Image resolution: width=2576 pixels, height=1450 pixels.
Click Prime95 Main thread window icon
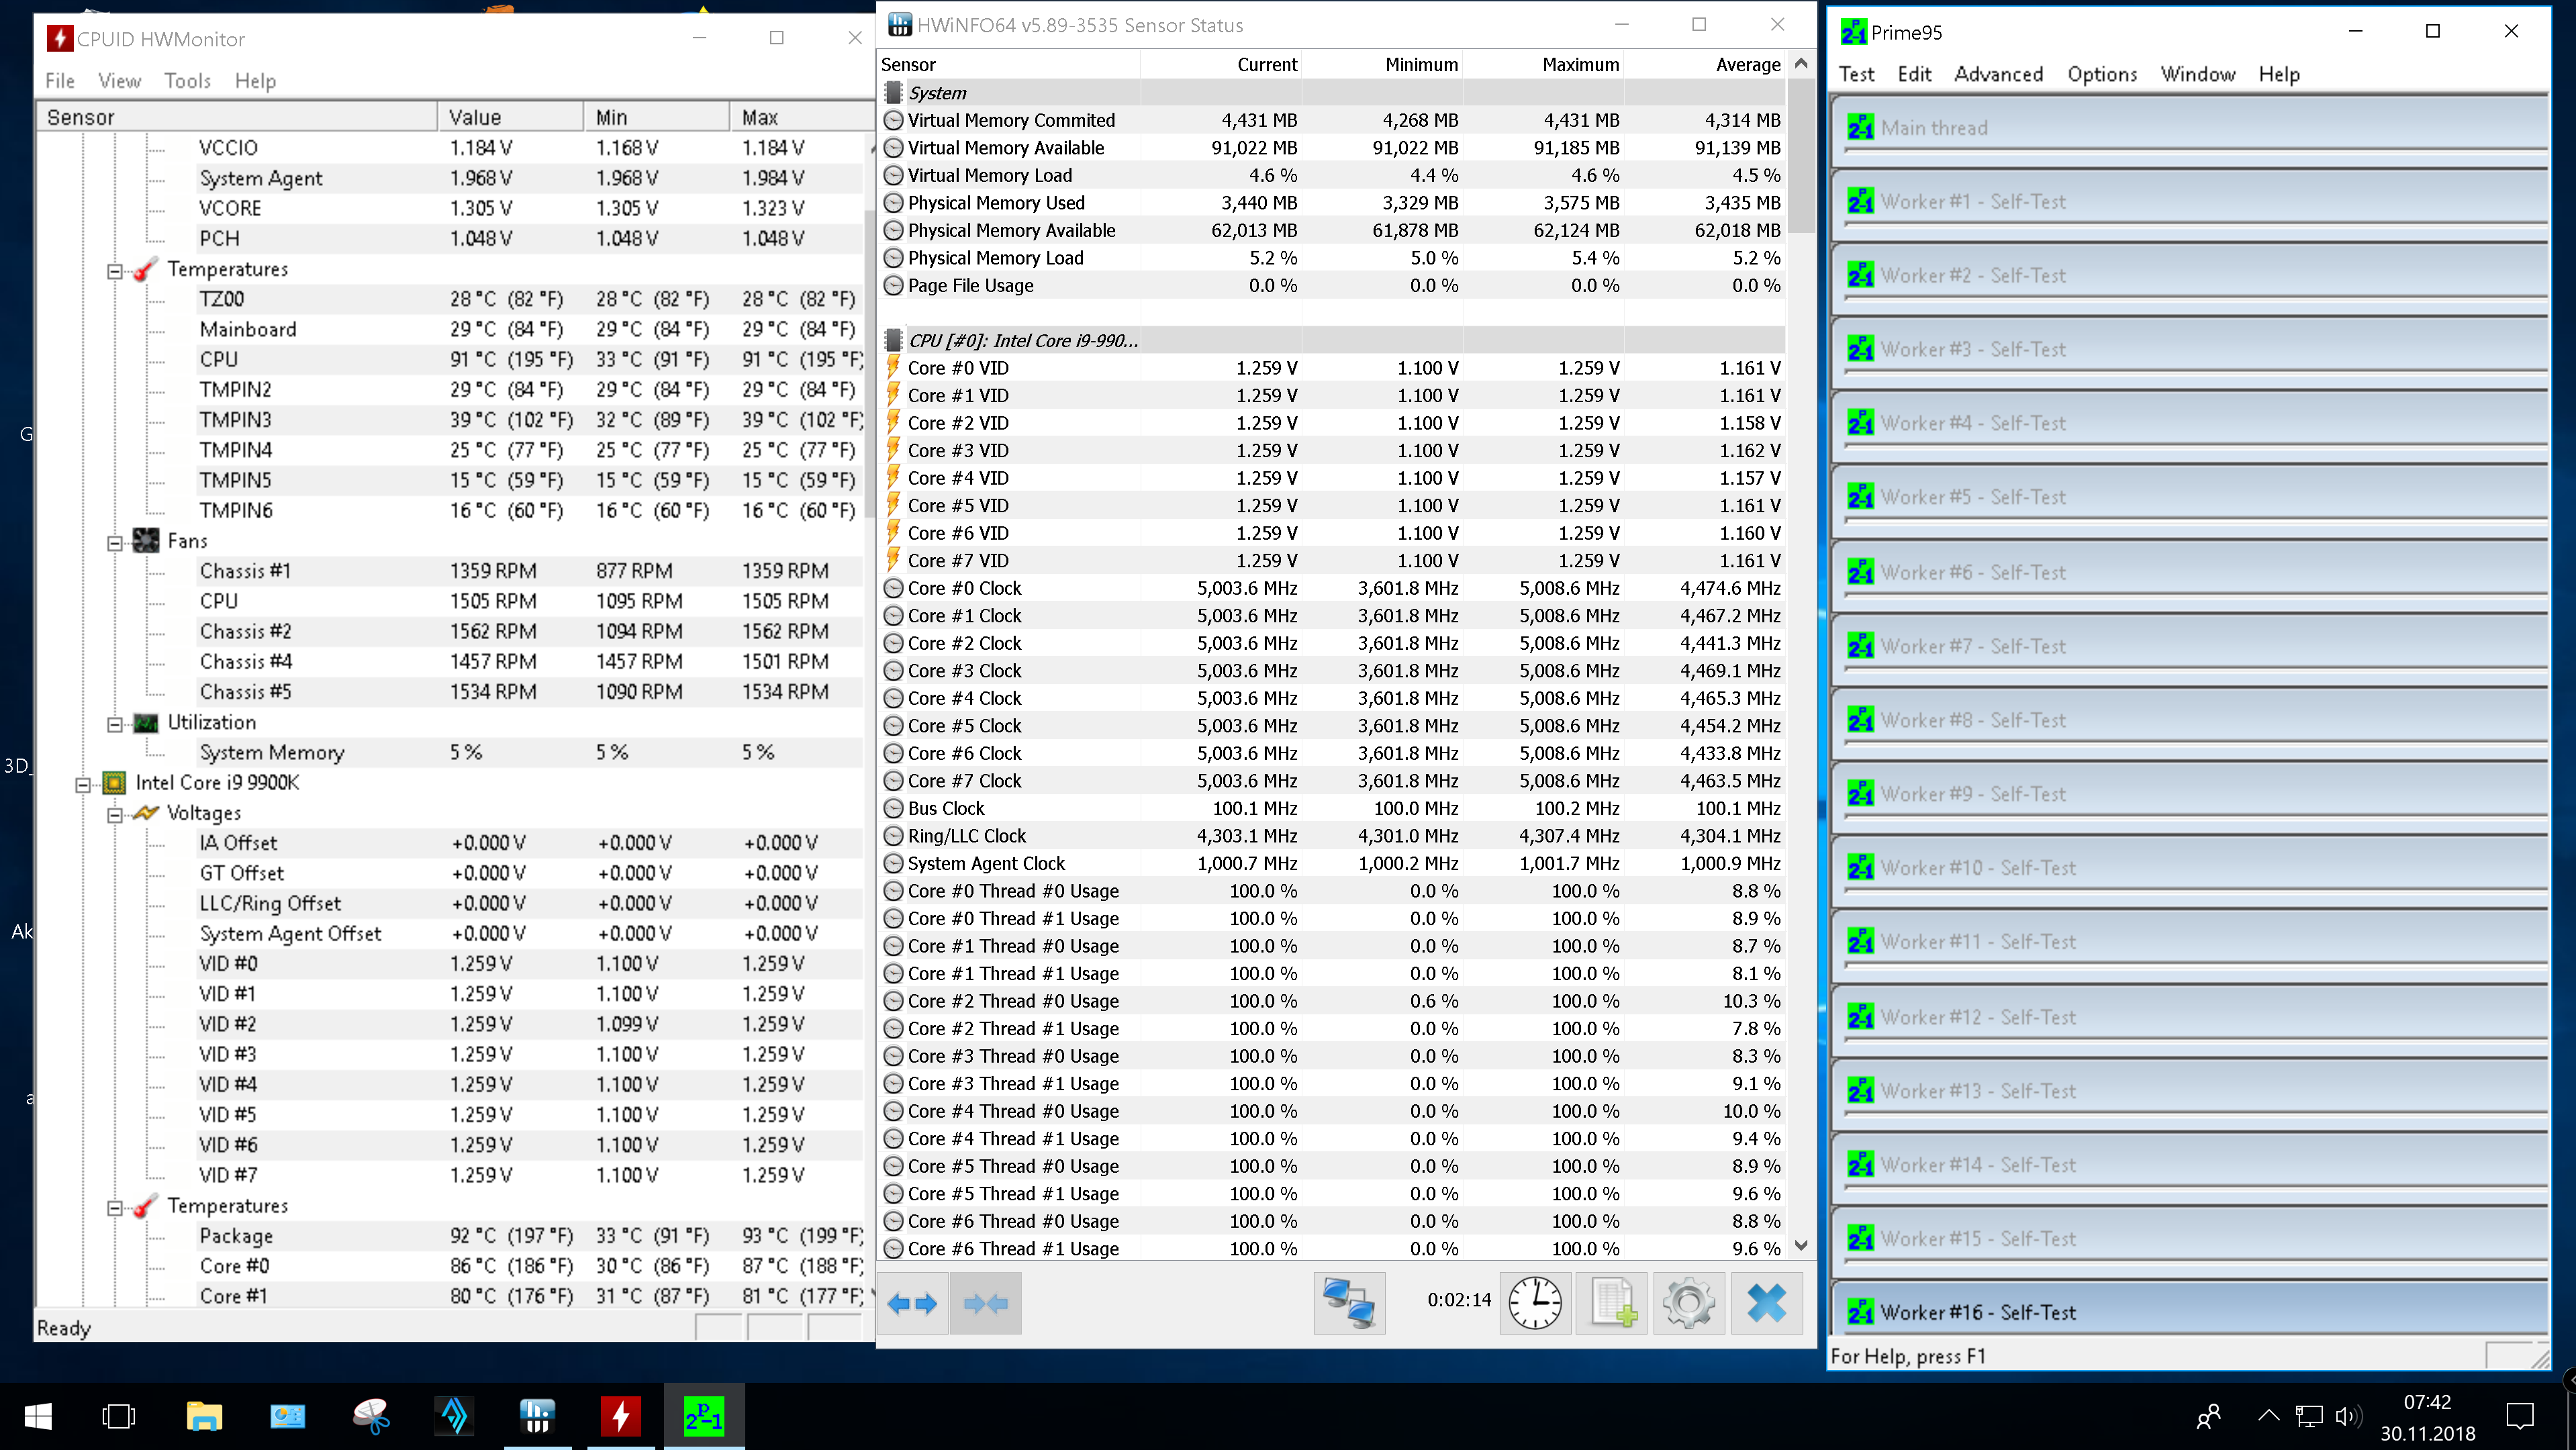1860,128
